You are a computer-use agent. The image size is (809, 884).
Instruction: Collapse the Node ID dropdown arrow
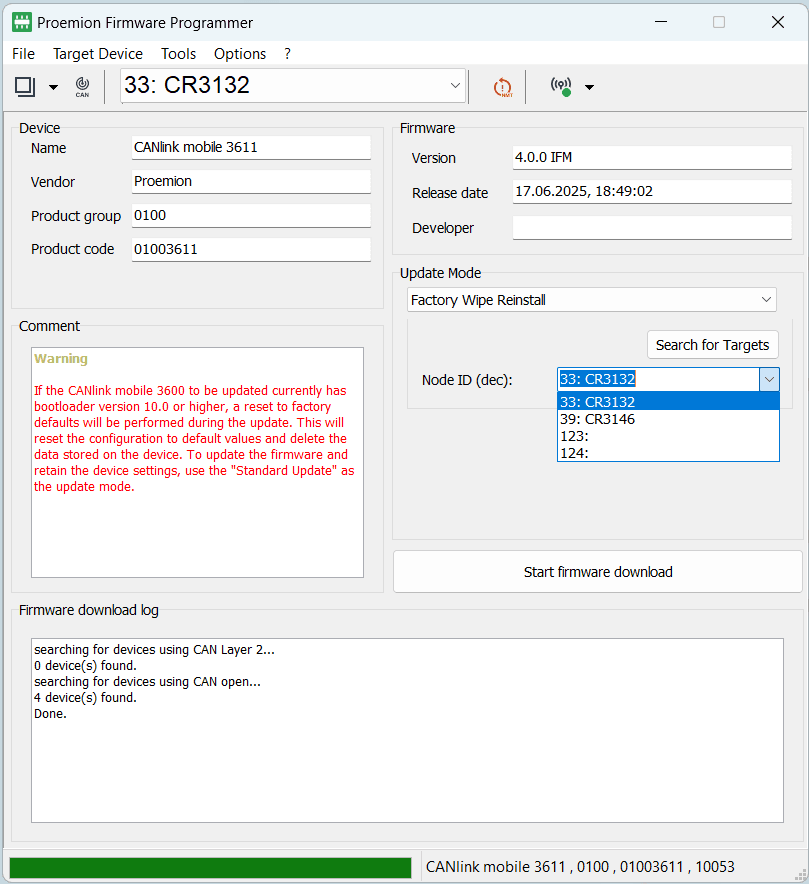click(769, 379)
